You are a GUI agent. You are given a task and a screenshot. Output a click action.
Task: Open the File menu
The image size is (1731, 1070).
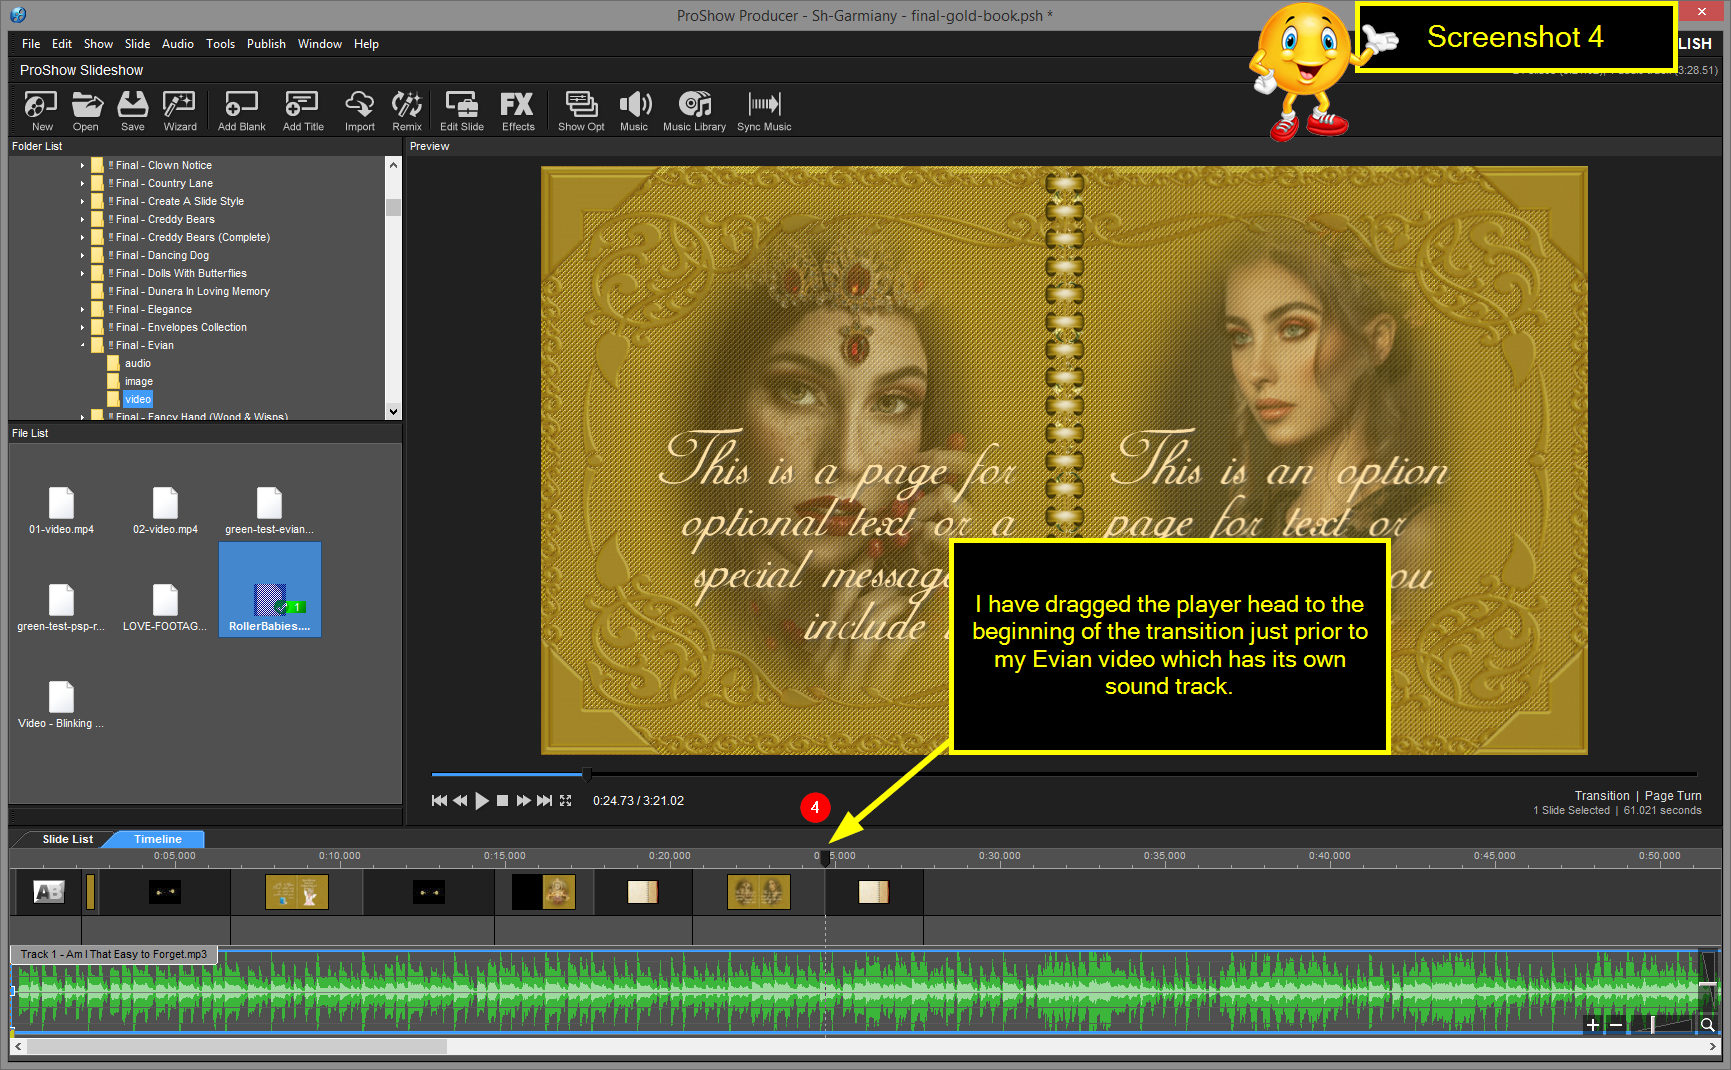tap(31, 44)
